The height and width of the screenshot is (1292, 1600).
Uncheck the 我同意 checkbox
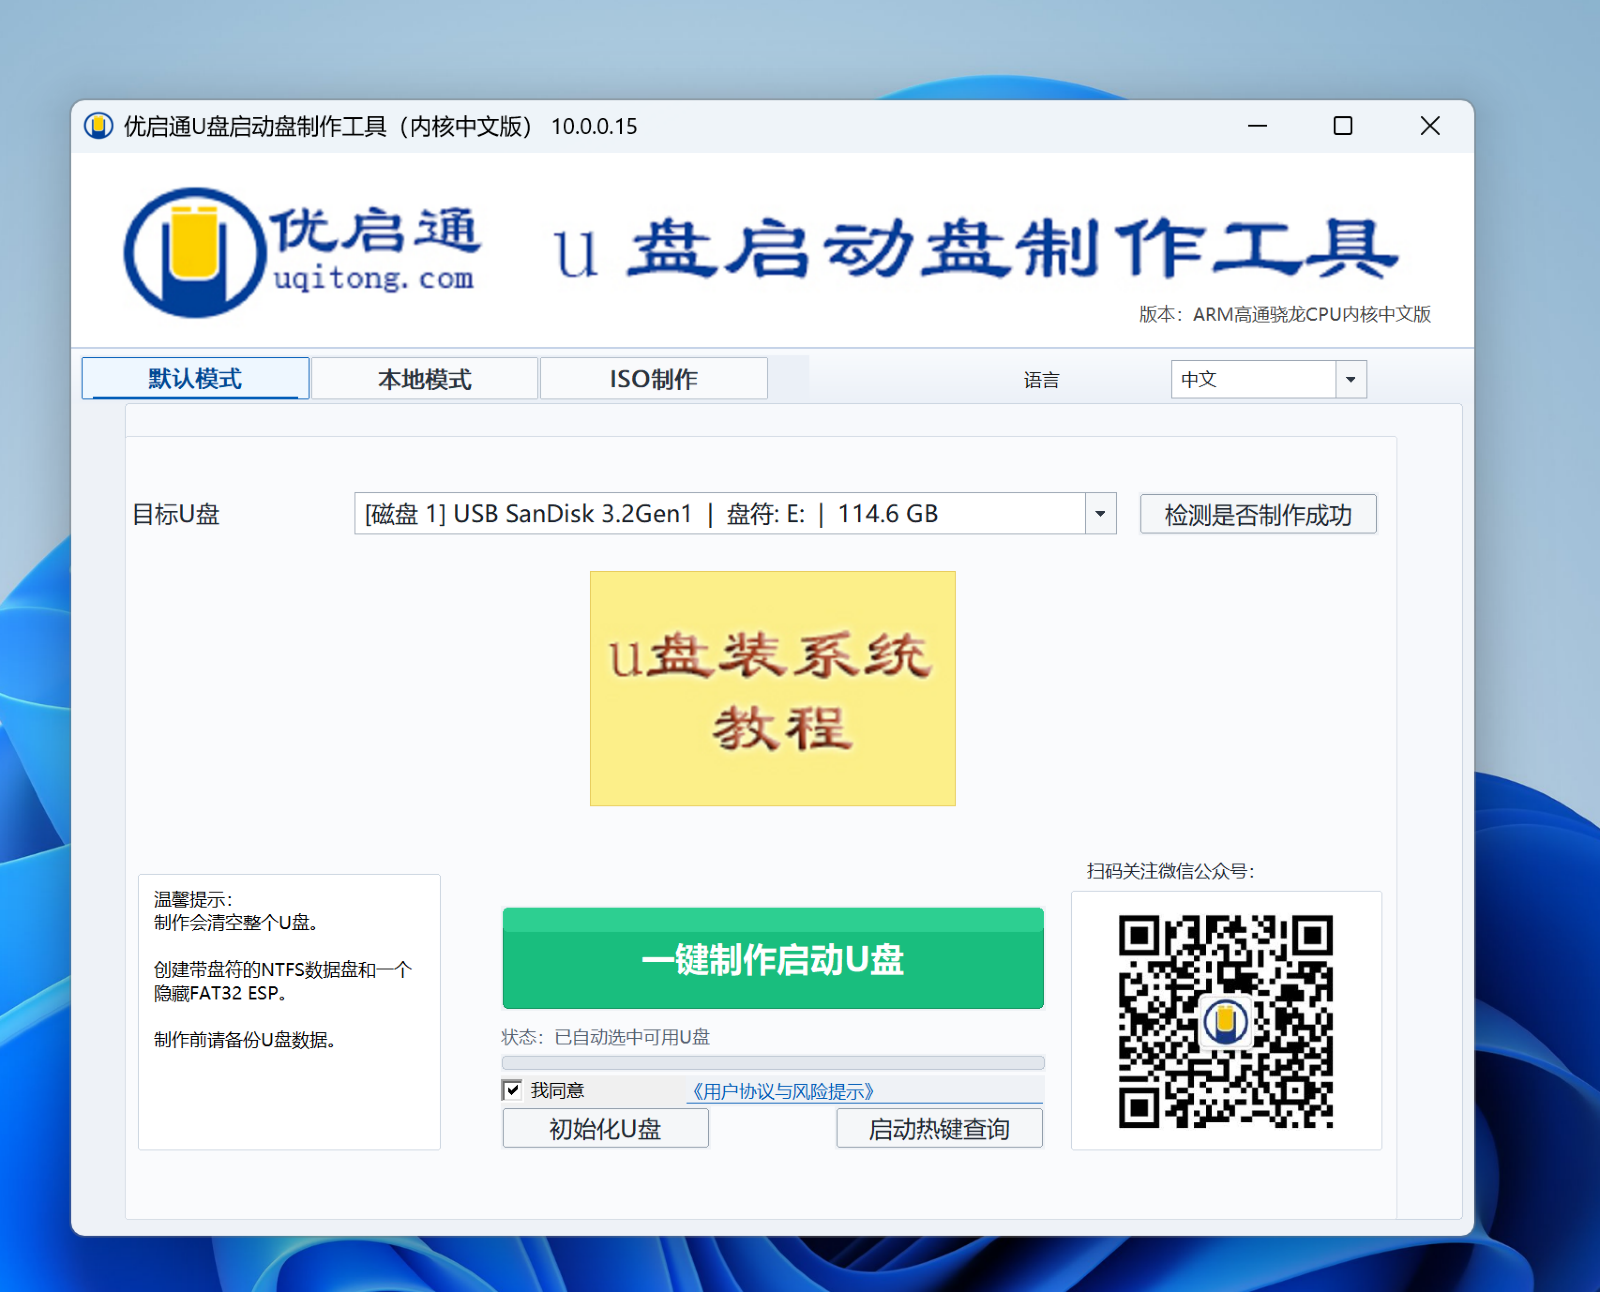click(x=512, y=1090)
